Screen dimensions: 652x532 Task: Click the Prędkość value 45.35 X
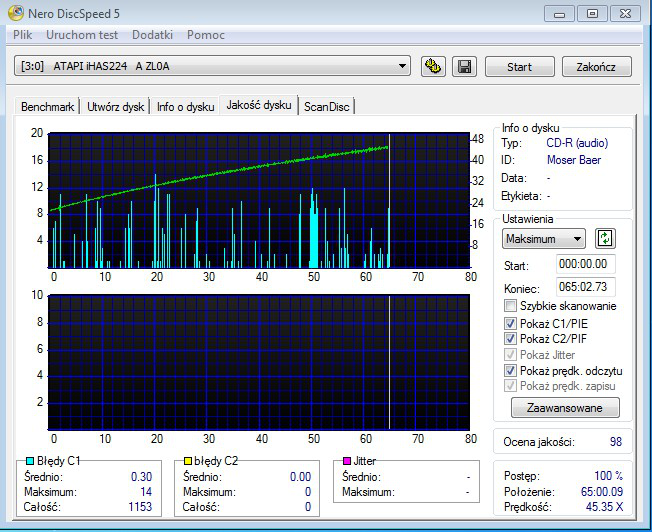pyautogui.click(x=605, y=507)
